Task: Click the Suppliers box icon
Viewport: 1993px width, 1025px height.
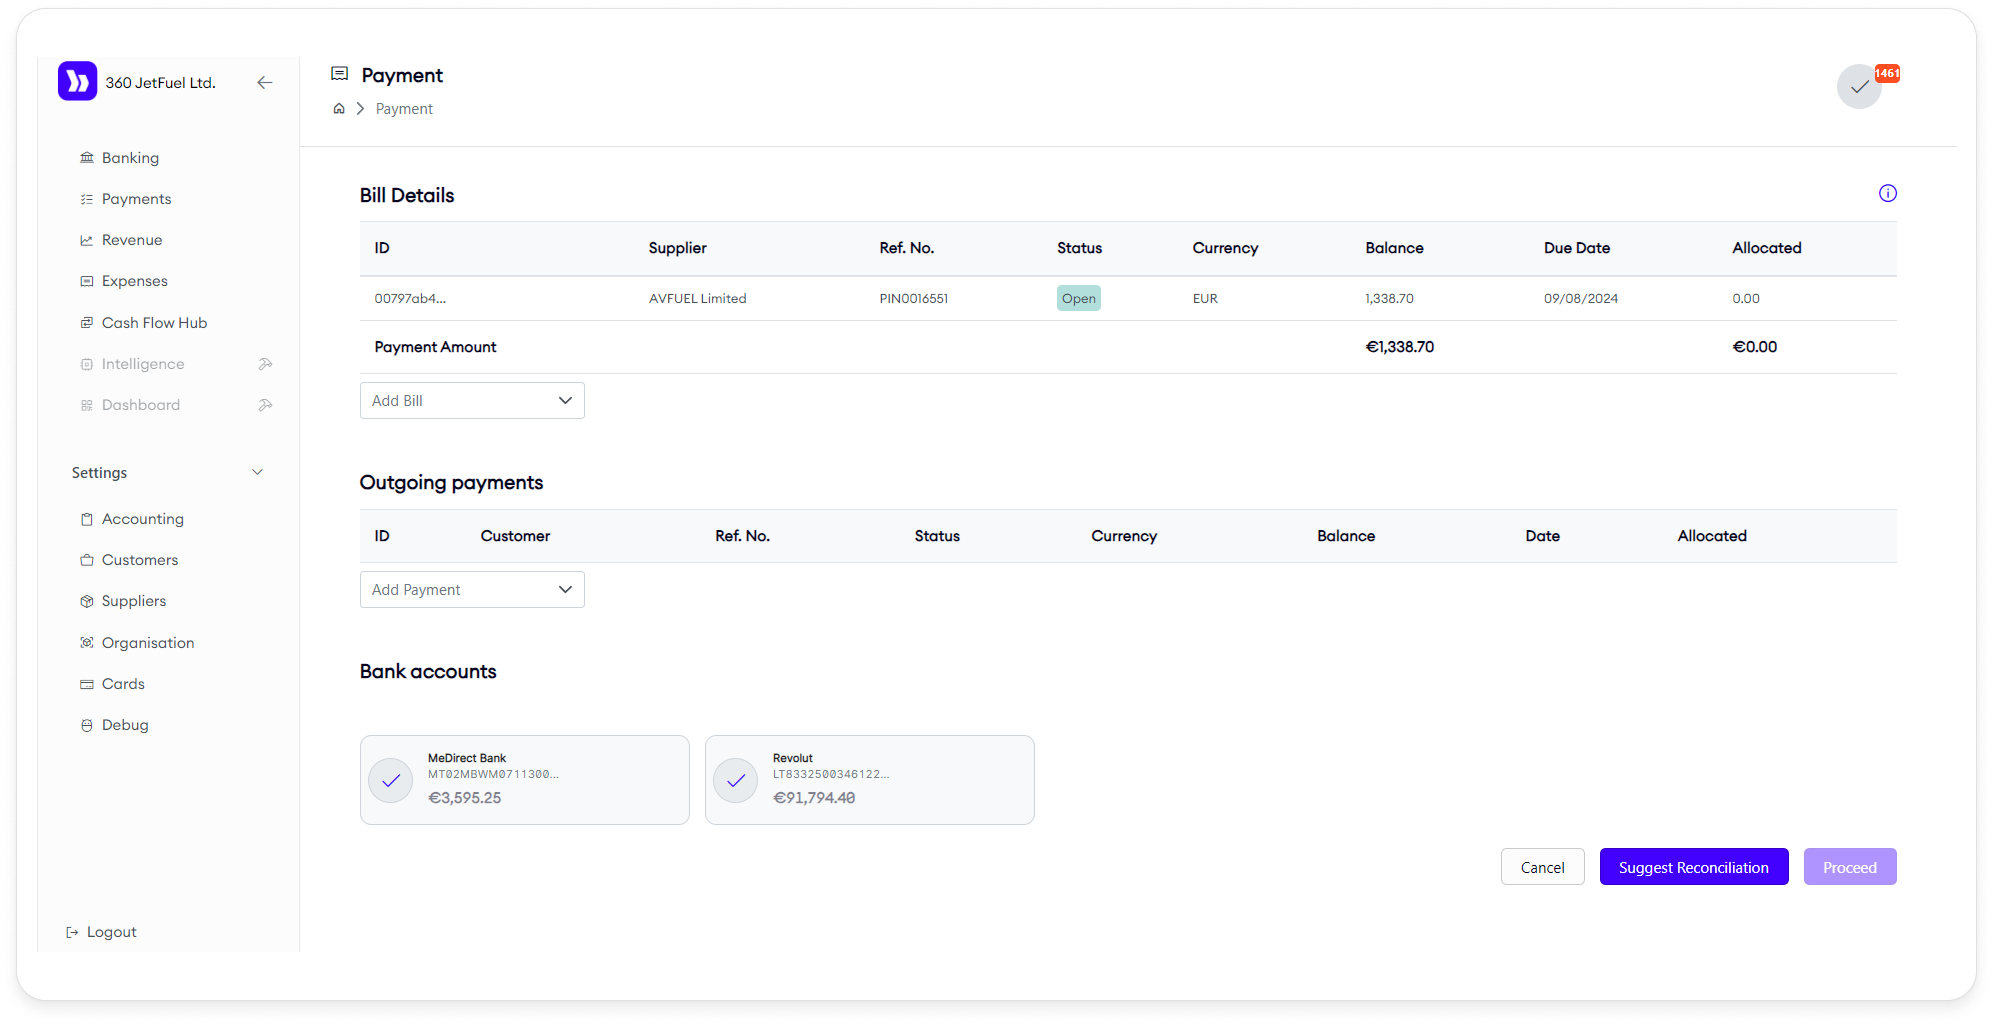Action: coord(87,601)
